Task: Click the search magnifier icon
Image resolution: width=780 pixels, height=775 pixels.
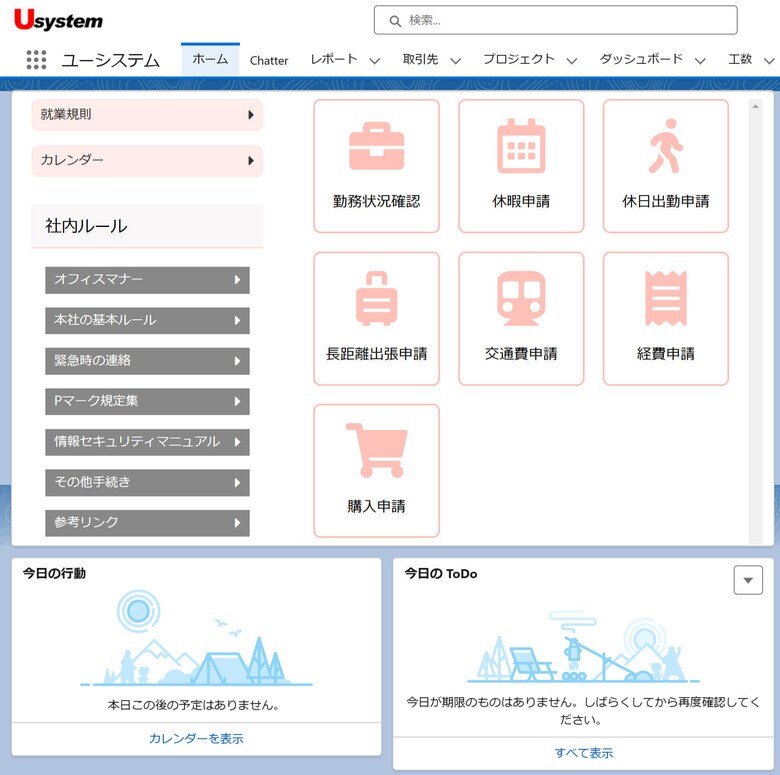Action: (x=395, y=21)
